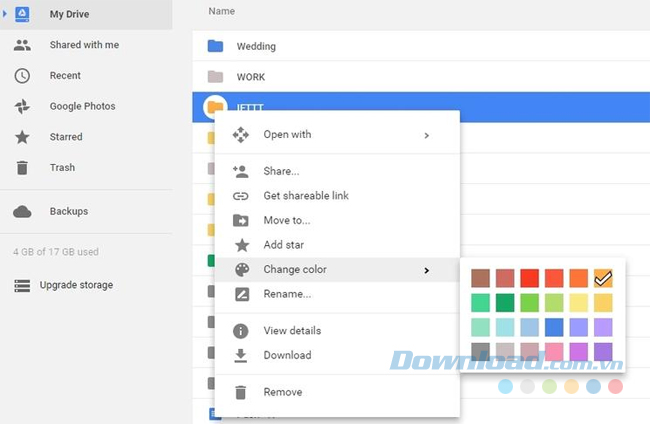
Task: Pick the dark green color swatch
Action: tap(505, 303)
